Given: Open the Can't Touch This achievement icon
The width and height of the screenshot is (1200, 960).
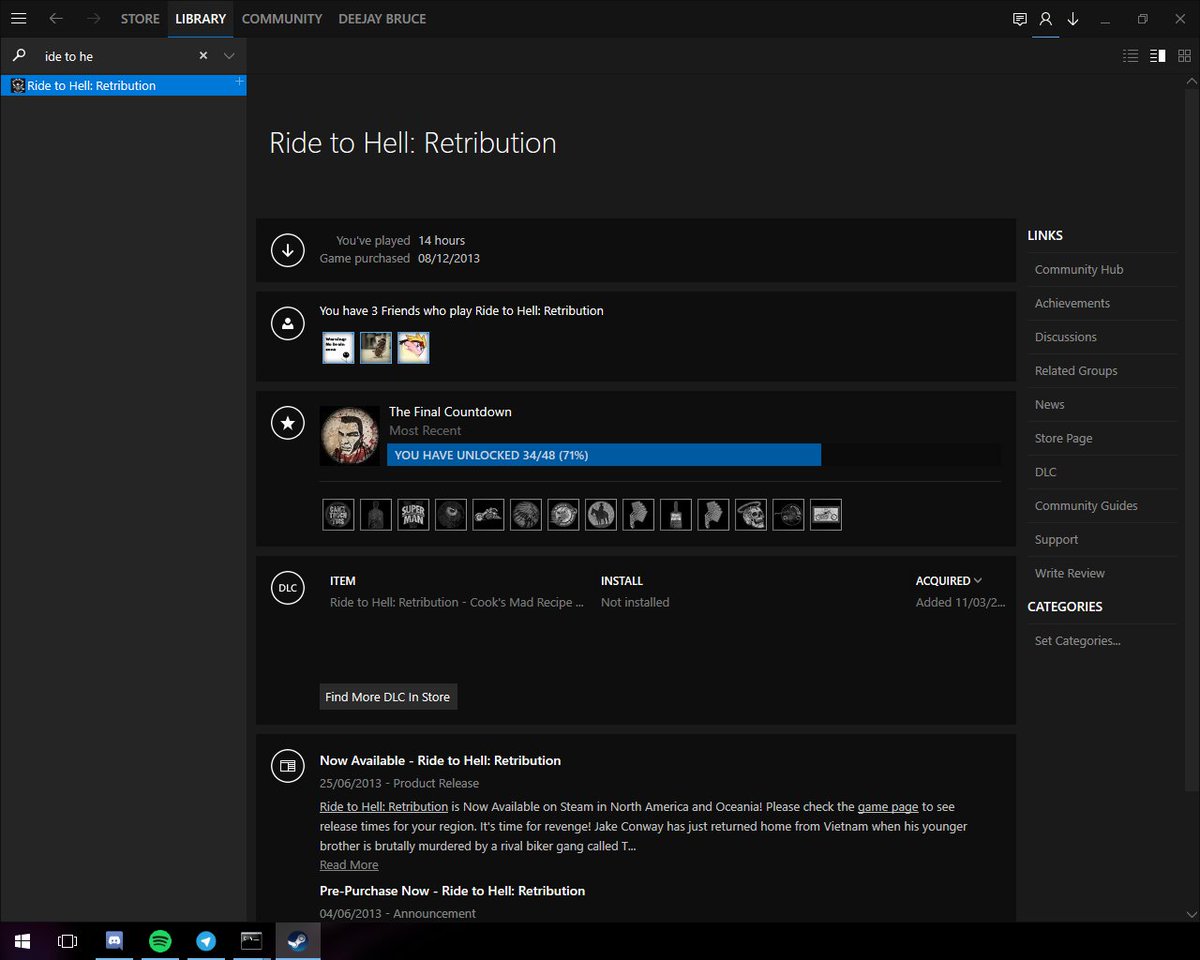Looking at the screenshot, I should click(338, 515).
